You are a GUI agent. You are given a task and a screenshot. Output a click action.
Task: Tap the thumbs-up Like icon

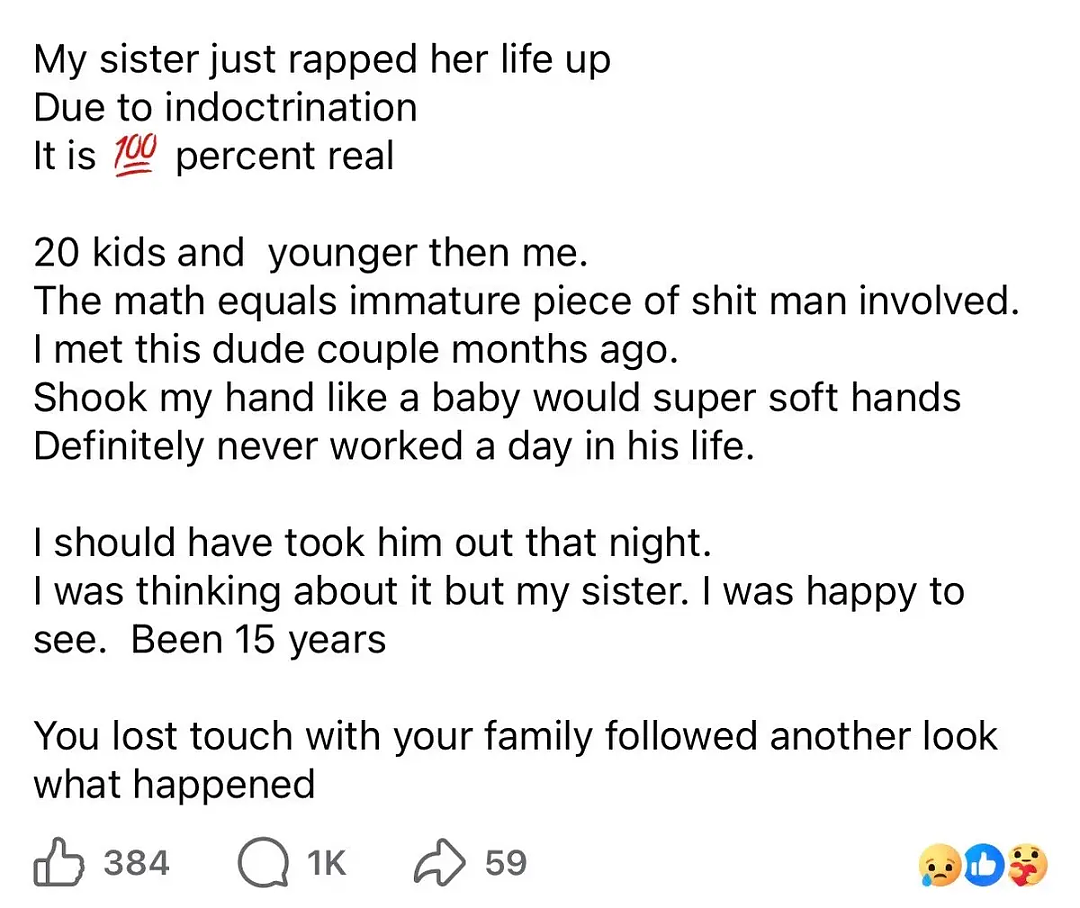(x=59, y=861)
